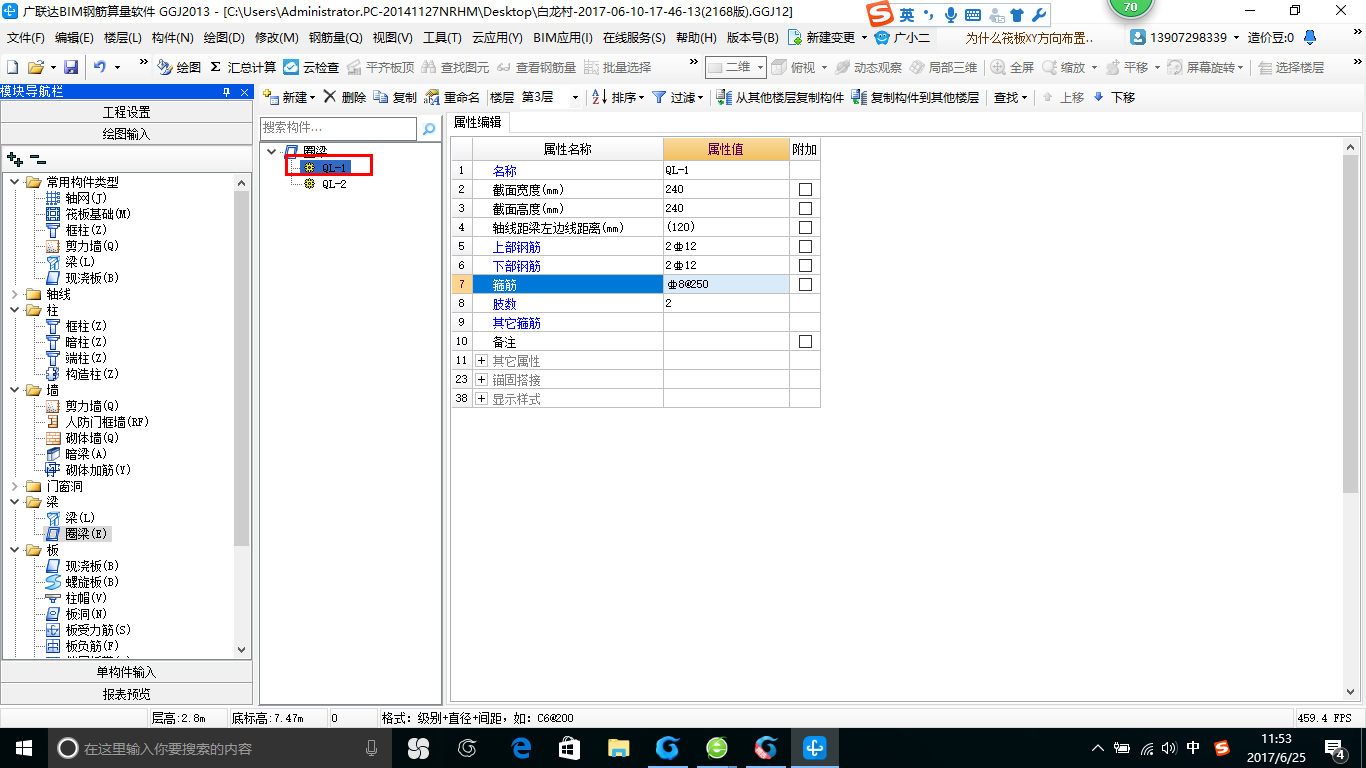Click 新建 new component button
The image size is (1366, 768).
[289, 97]
